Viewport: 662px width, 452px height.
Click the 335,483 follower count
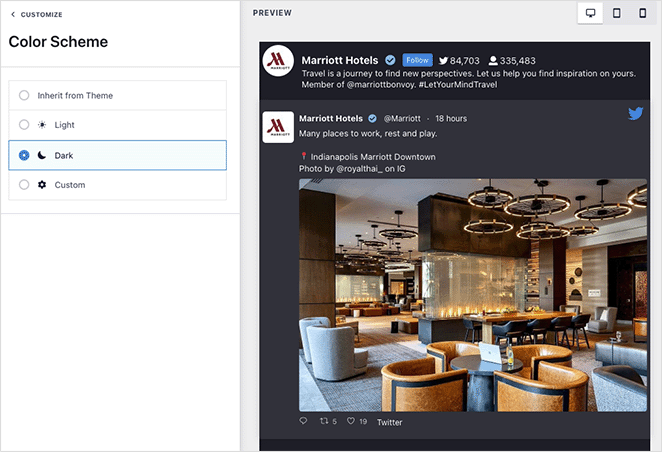point(518,61)
